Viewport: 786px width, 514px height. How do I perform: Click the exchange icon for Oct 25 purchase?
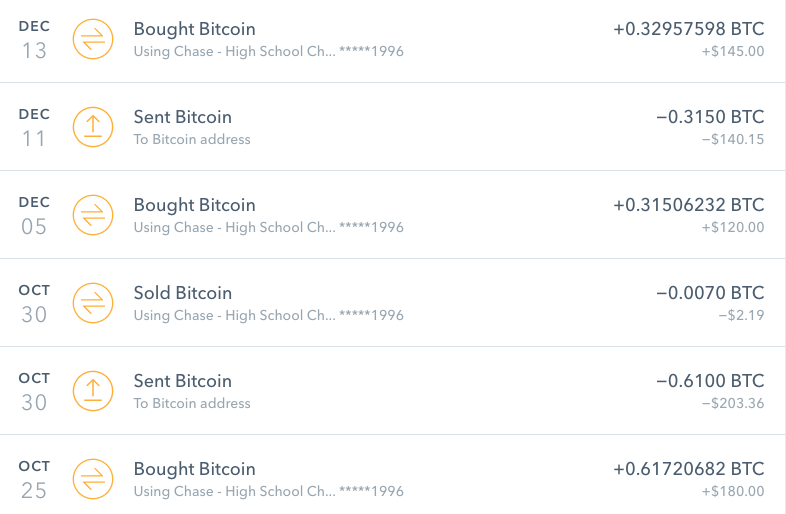(x=93, y=479)
